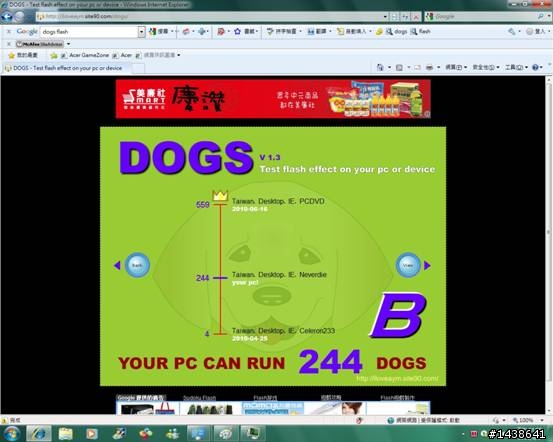
Task: Click the round blue View button in DOGS
Action: pyautogui.click(x=408, y=265)
